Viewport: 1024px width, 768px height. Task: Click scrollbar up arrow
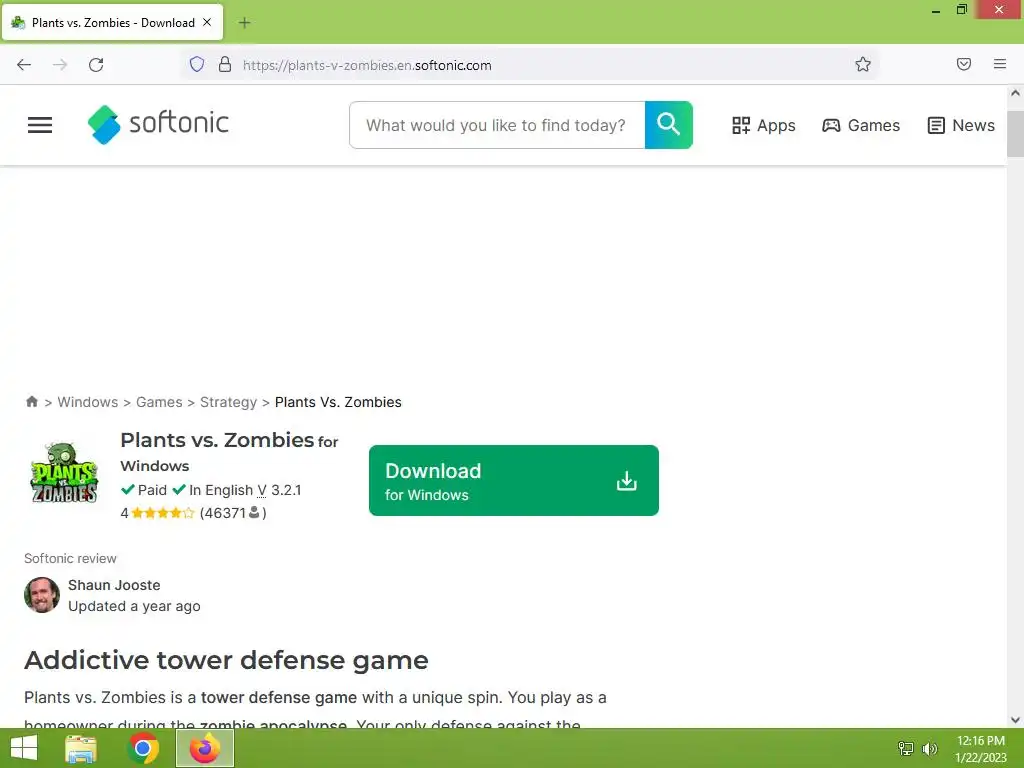point(1015,93)
